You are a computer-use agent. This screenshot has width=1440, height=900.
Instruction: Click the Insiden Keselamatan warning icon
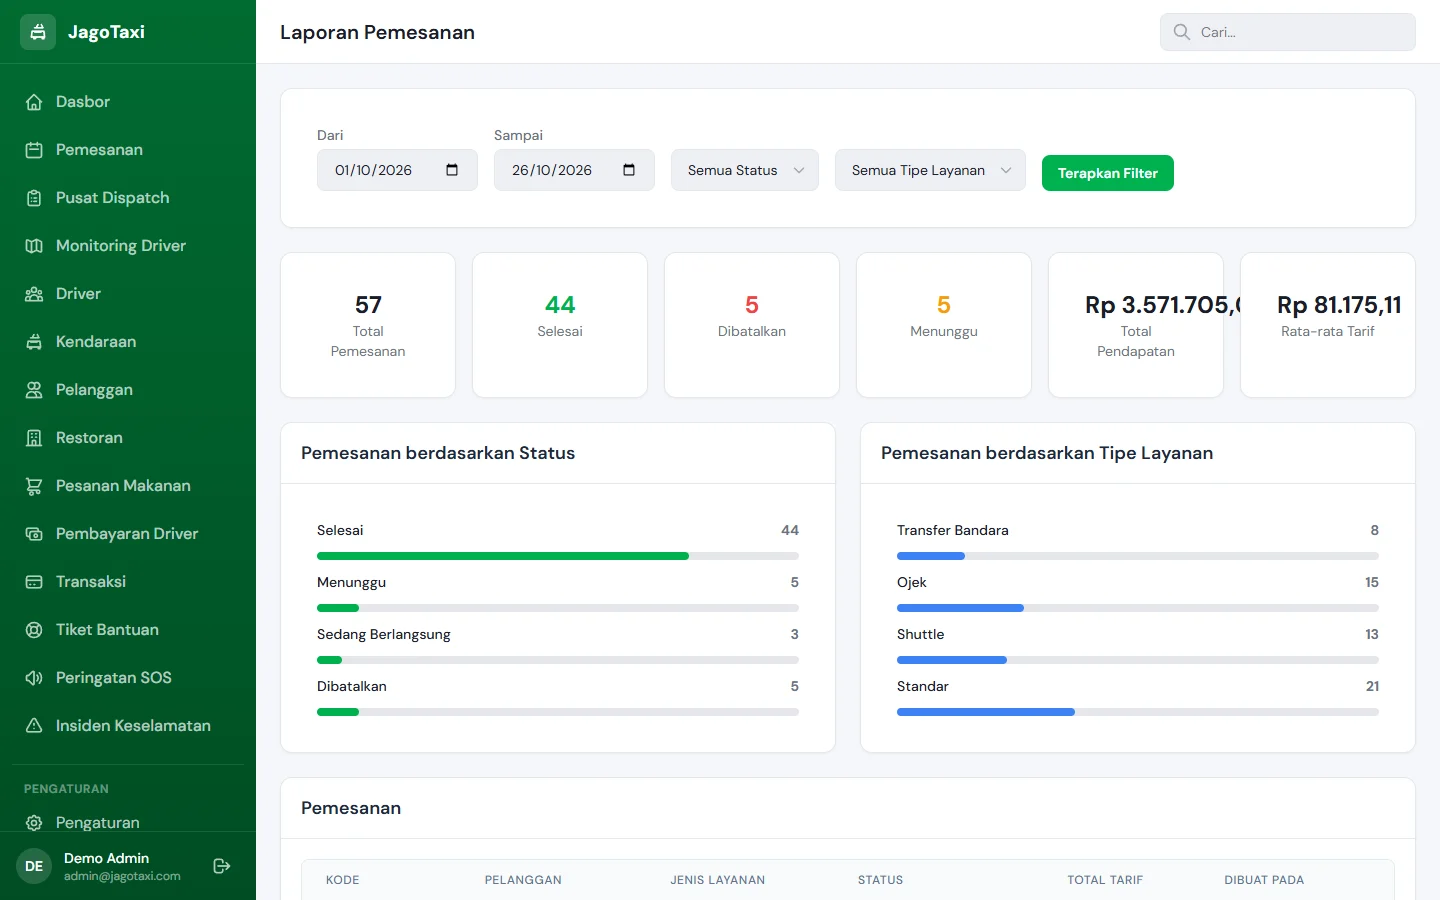tap(34, 726)
